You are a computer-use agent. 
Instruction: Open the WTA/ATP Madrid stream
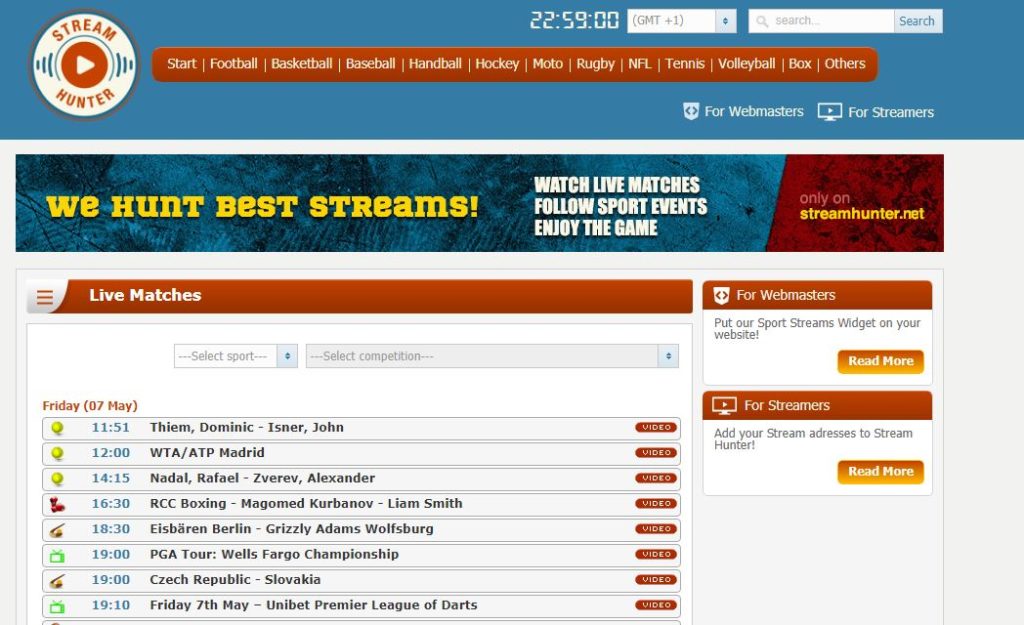(x=207, y=453)
